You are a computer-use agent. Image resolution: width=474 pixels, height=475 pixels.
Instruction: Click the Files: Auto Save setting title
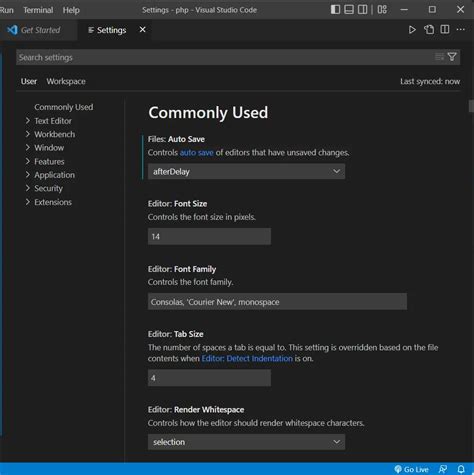176,139
